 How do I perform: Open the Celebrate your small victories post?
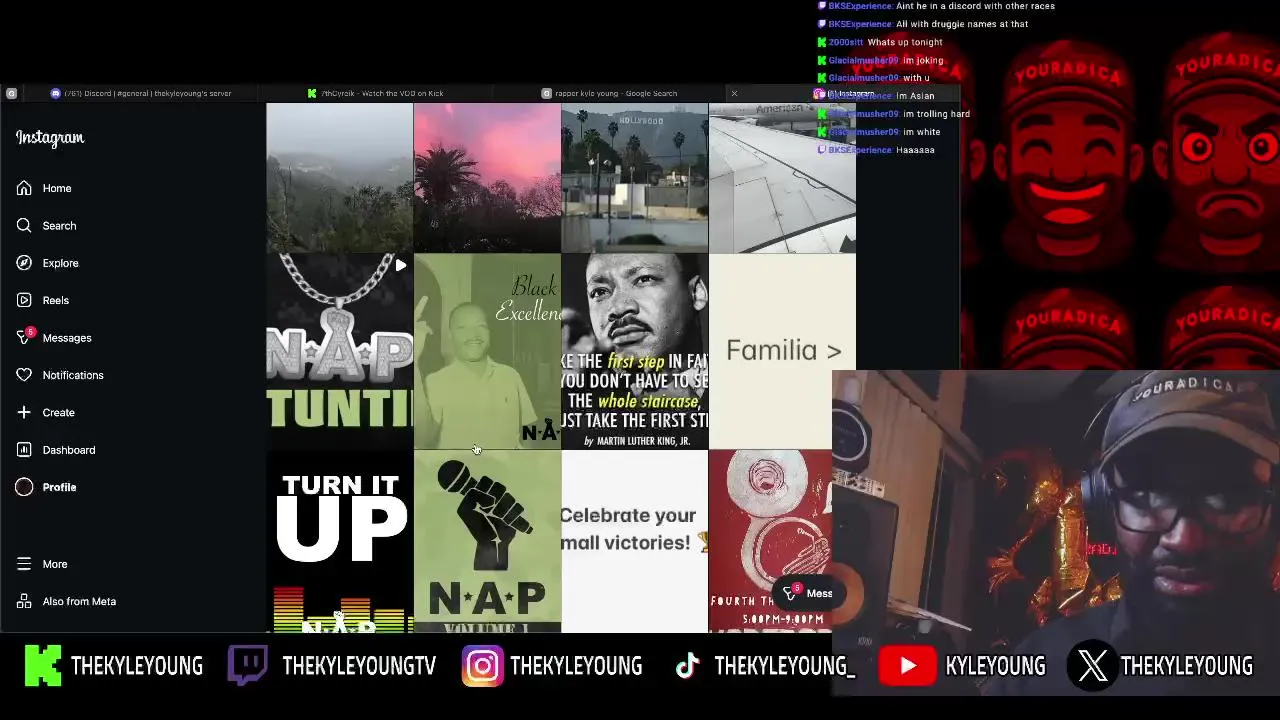(634, 541)
